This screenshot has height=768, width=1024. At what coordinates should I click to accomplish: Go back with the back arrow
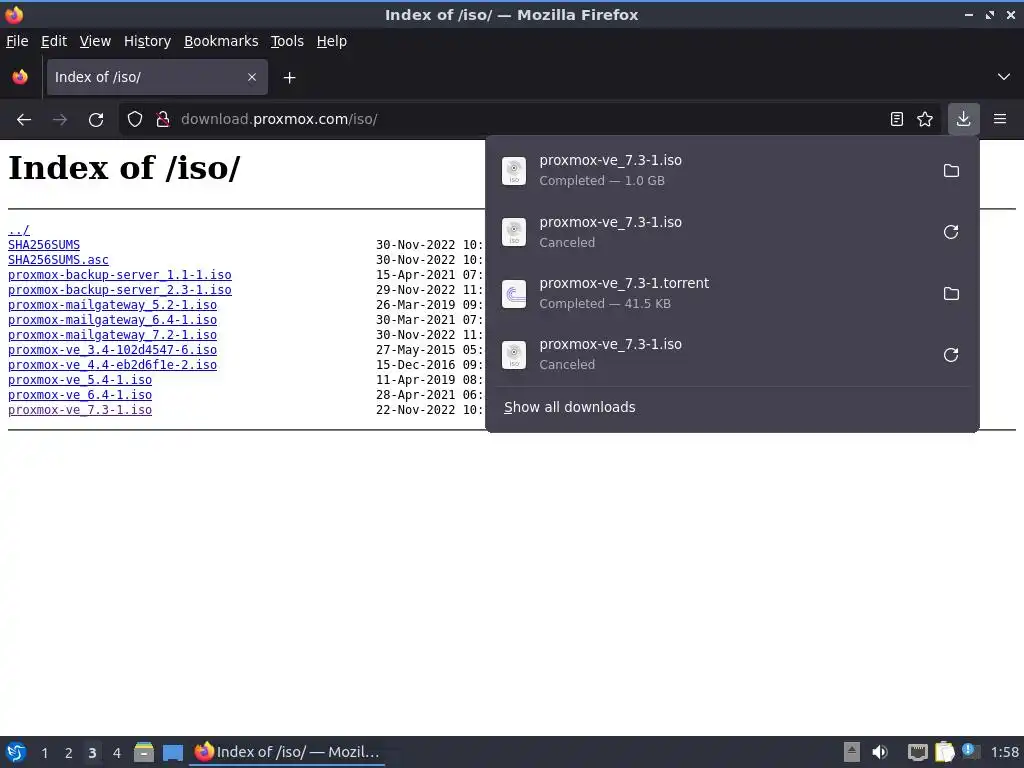pos(24,120)
